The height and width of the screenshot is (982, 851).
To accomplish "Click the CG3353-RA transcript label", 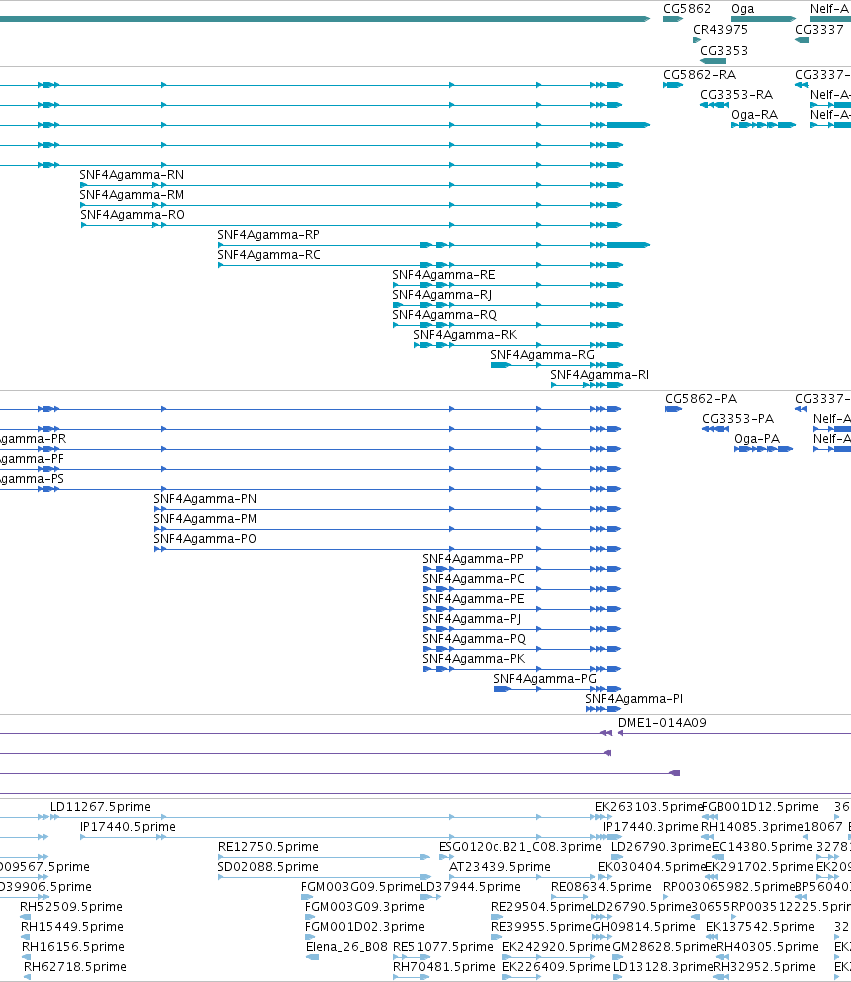I will [x=736, y=95].
